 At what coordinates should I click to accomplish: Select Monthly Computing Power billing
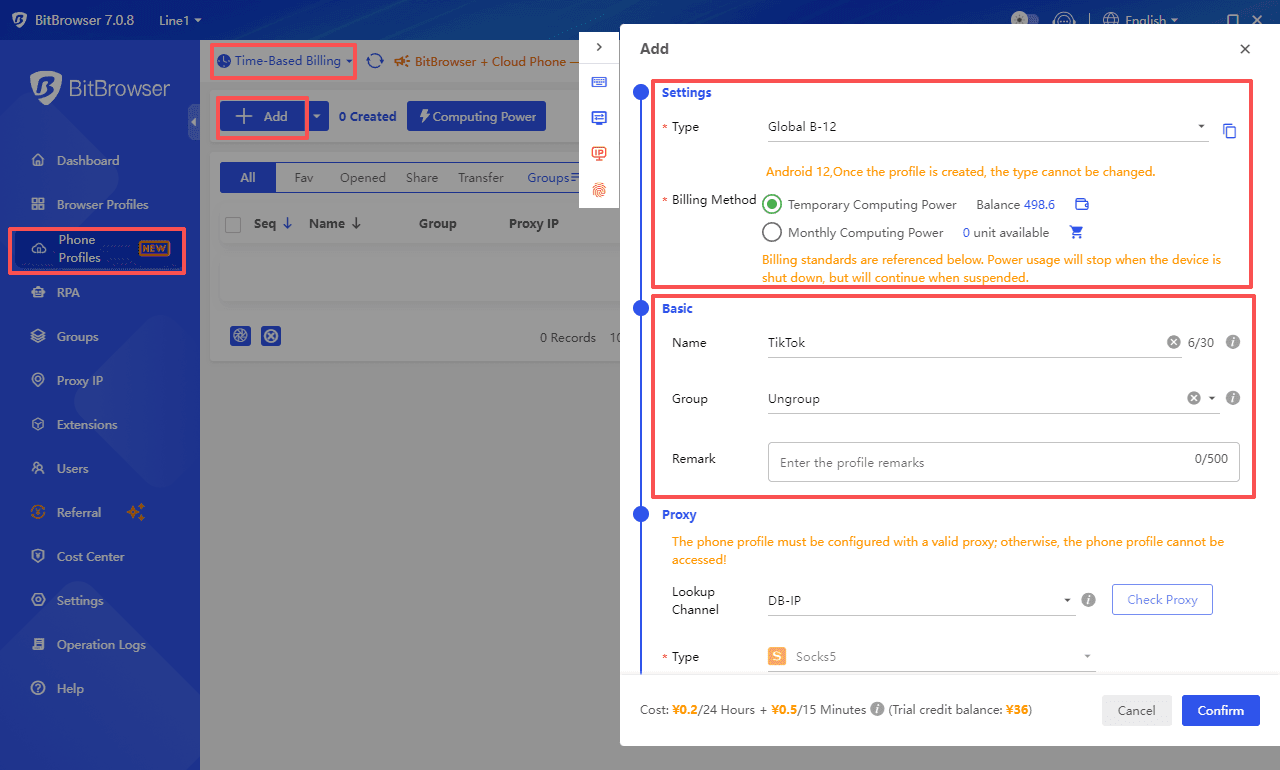[x=772, y=233]
